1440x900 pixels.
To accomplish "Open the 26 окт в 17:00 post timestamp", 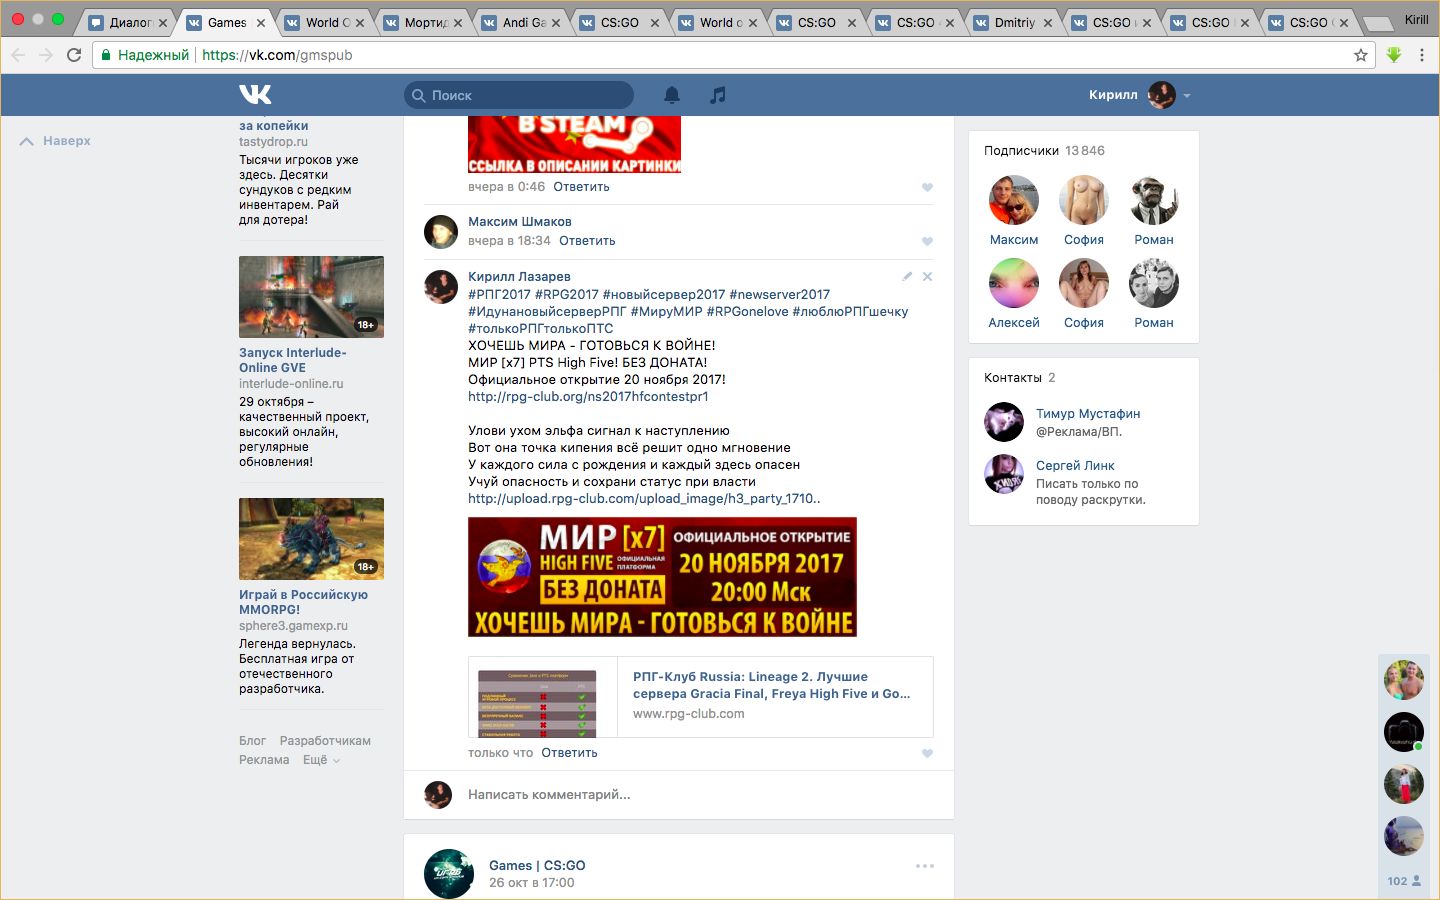I will (532, 883).
